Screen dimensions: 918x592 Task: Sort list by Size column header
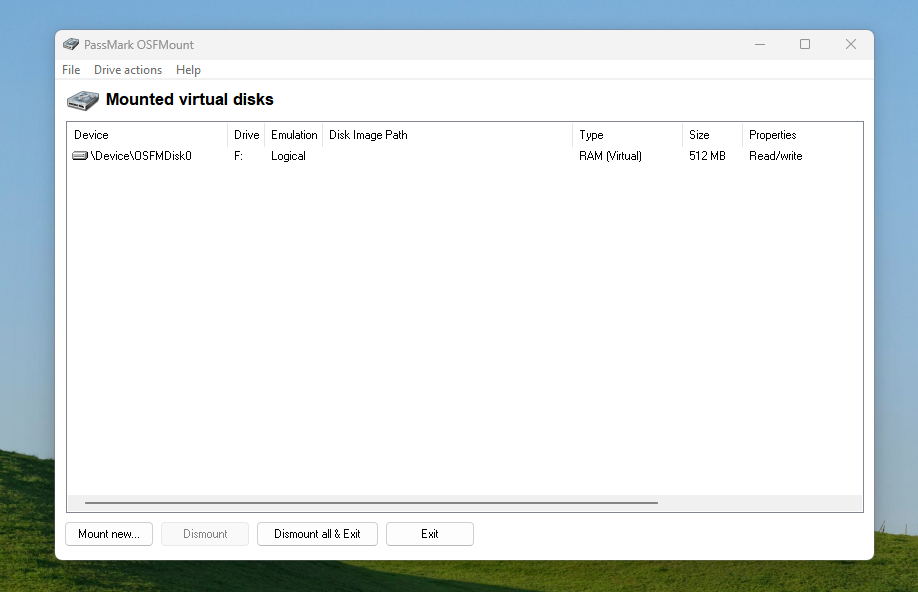711,135
